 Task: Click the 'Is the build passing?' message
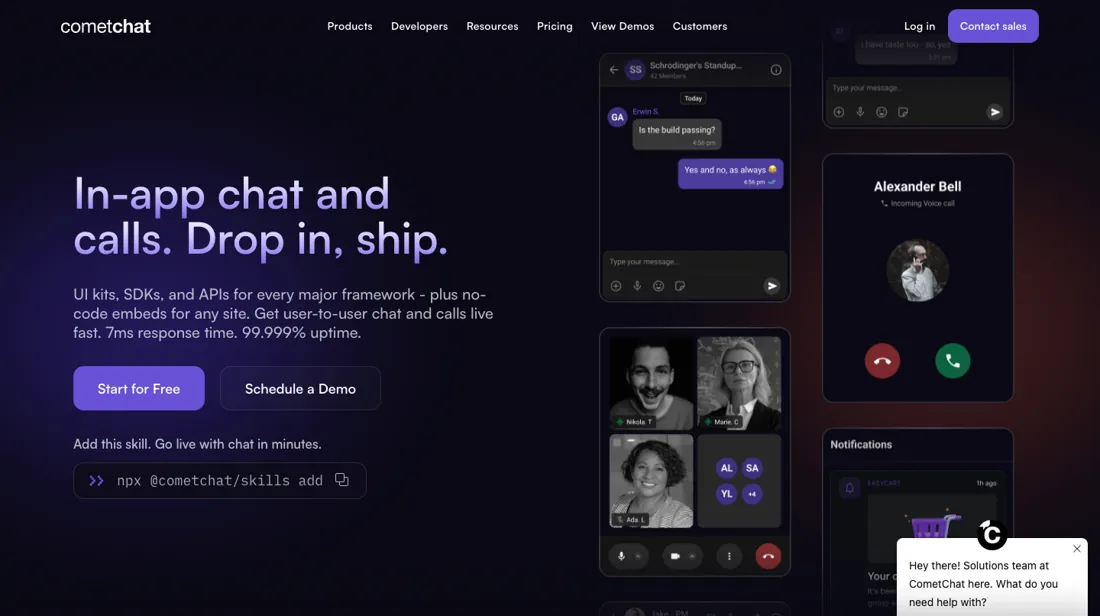[x=677, y=134]
